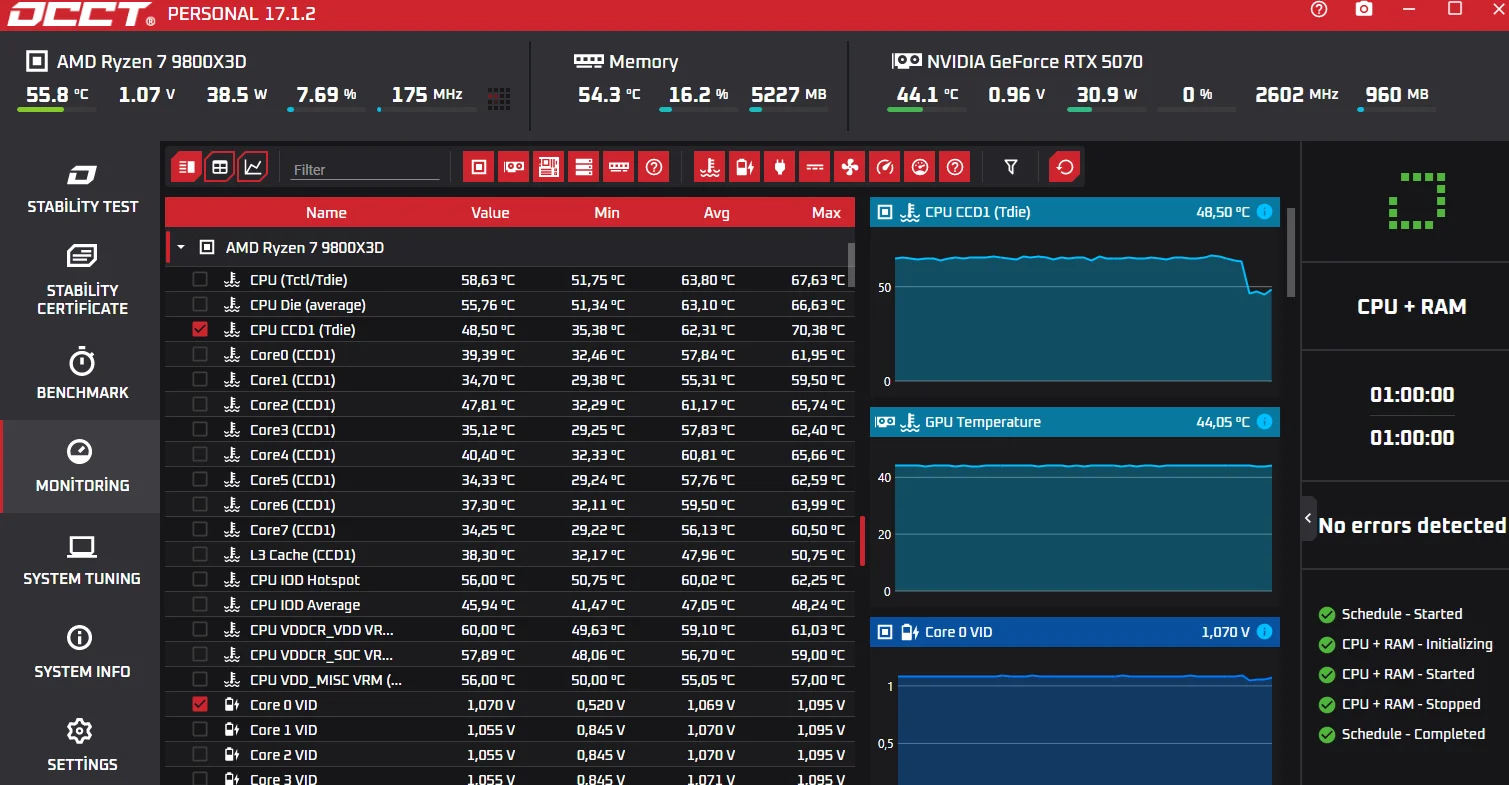Go to the Benchmark section
Image resolution: width=1509 pixels, height=785 pixels.
coord(82,374)
